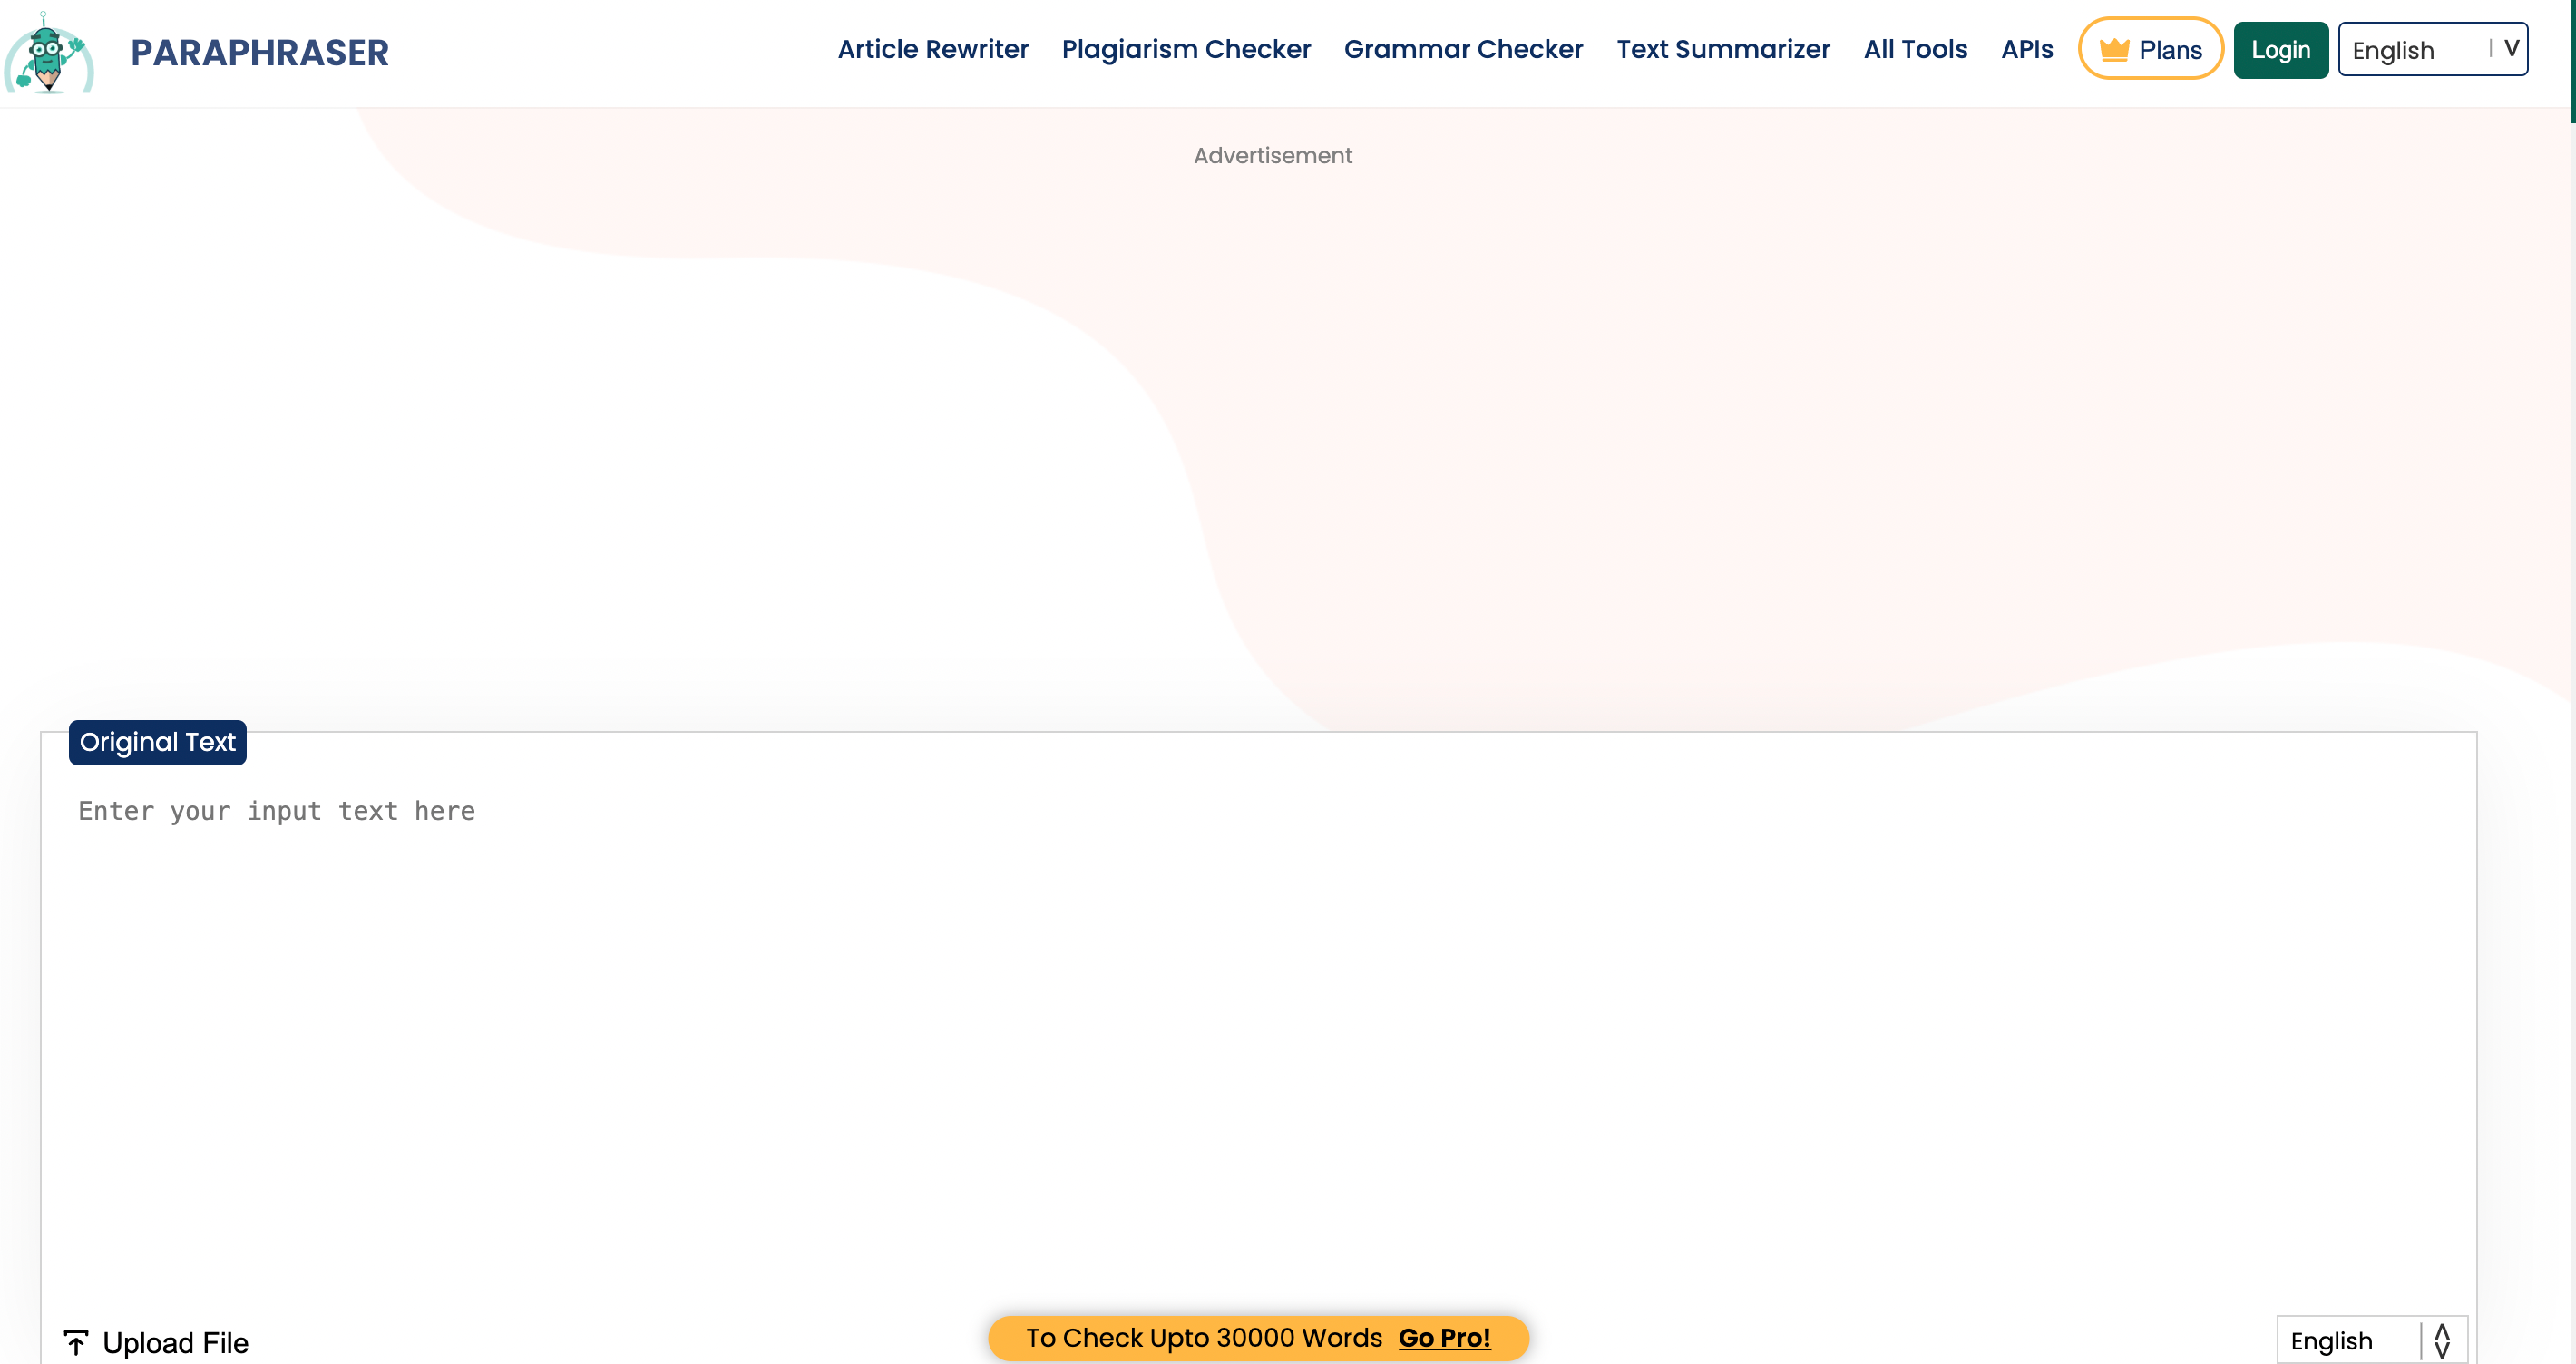Viewport: 2576px width, 1364px height.
Task: Click the Login button
Action: [2280, 48]
